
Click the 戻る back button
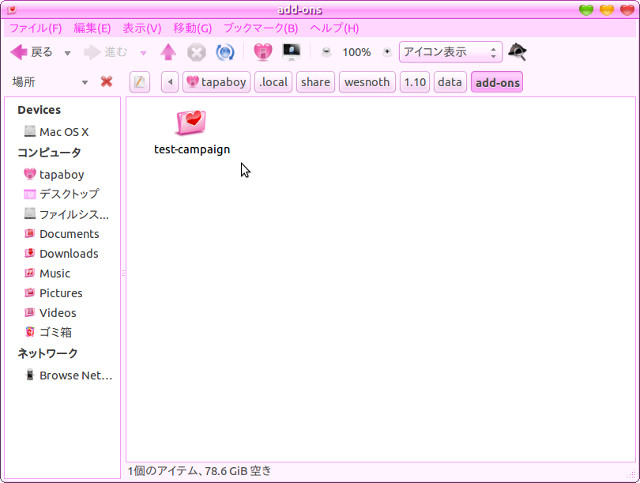32,52
